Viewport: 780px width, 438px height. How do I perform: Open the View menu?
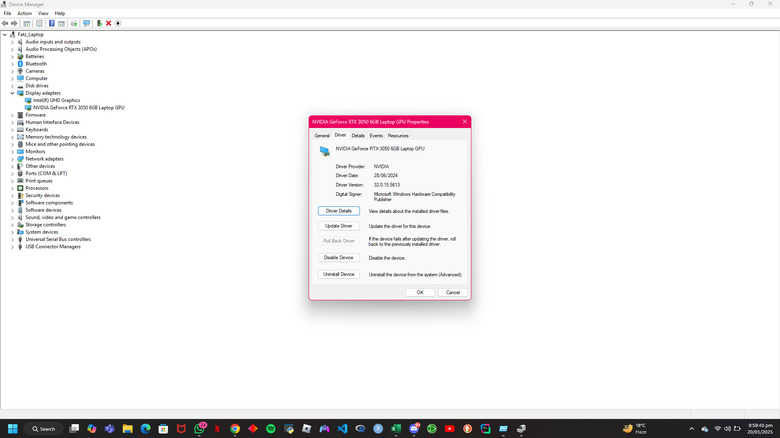point(43,13)
